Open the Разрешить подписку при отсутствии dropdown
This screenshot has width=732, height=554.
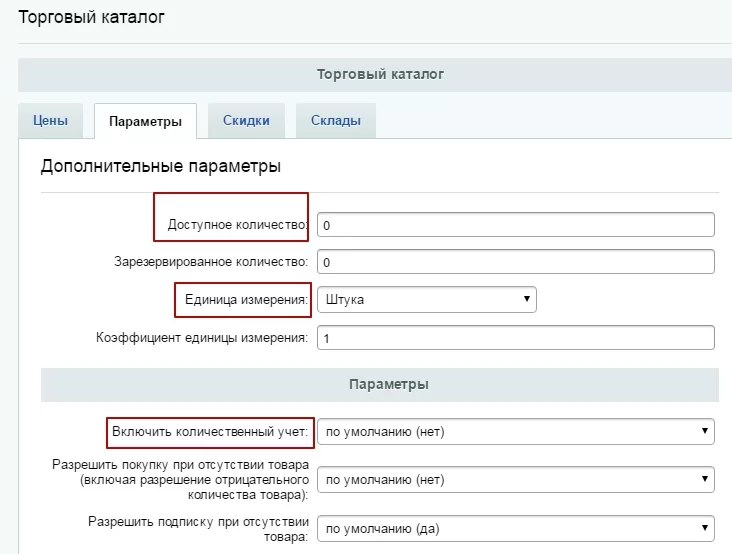(x=516, y=528)
